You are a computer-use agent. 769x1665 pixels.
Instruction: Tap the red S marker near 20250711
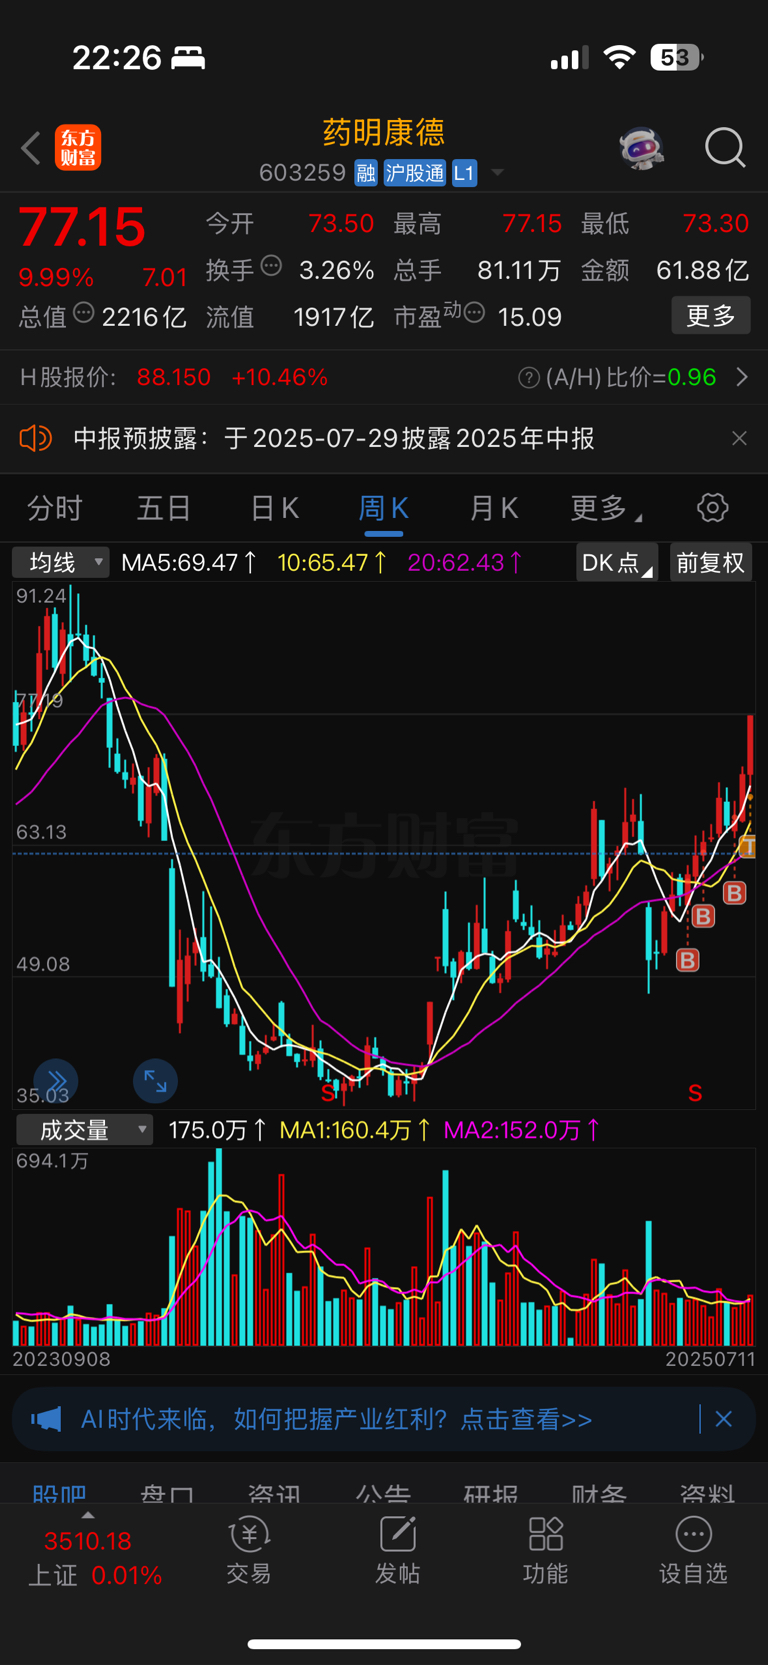pyautogui.click(x=695, y=1093)
